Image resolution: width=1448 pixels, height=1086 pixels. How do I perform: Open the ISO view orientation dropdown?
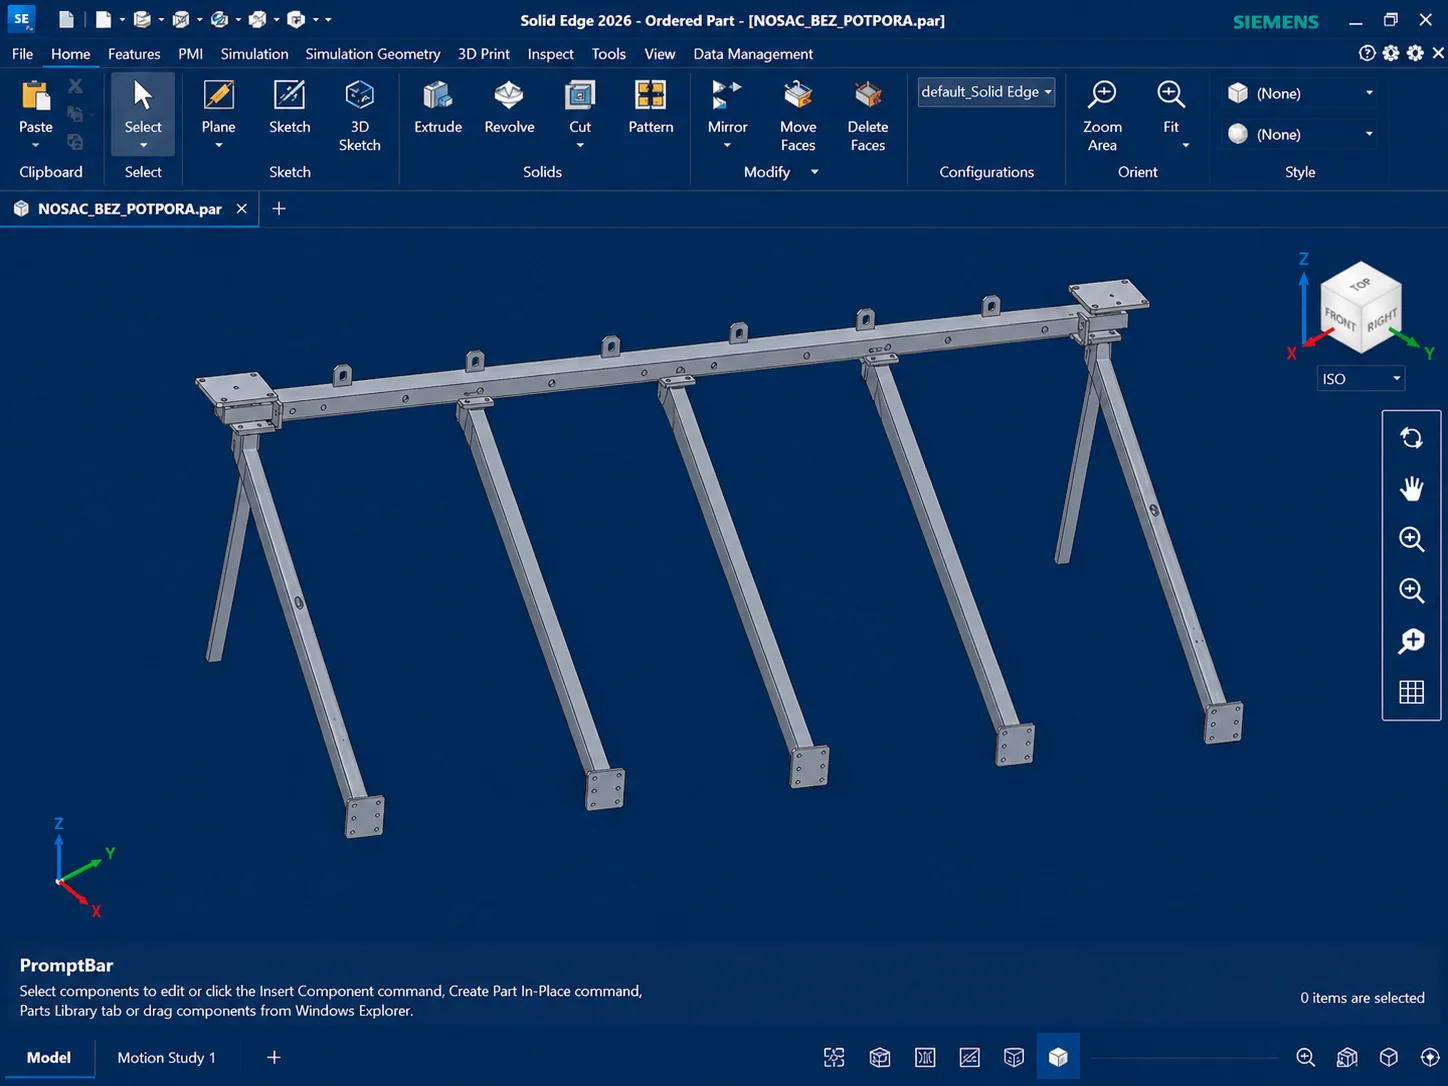tap(1361, 379)
